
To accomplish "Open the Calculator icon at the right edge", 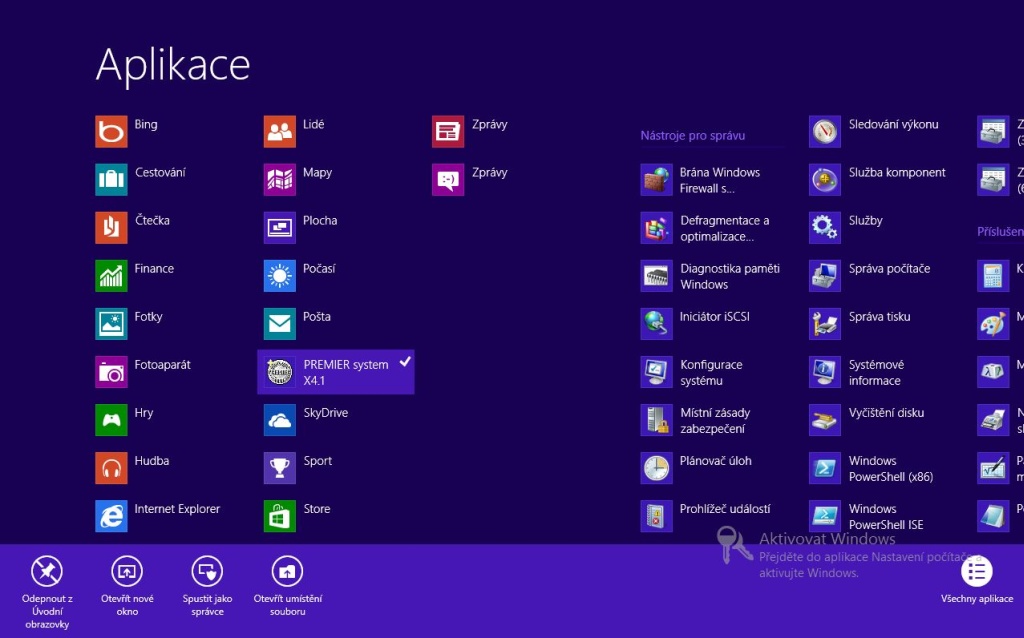I will (x=993, y=276).
